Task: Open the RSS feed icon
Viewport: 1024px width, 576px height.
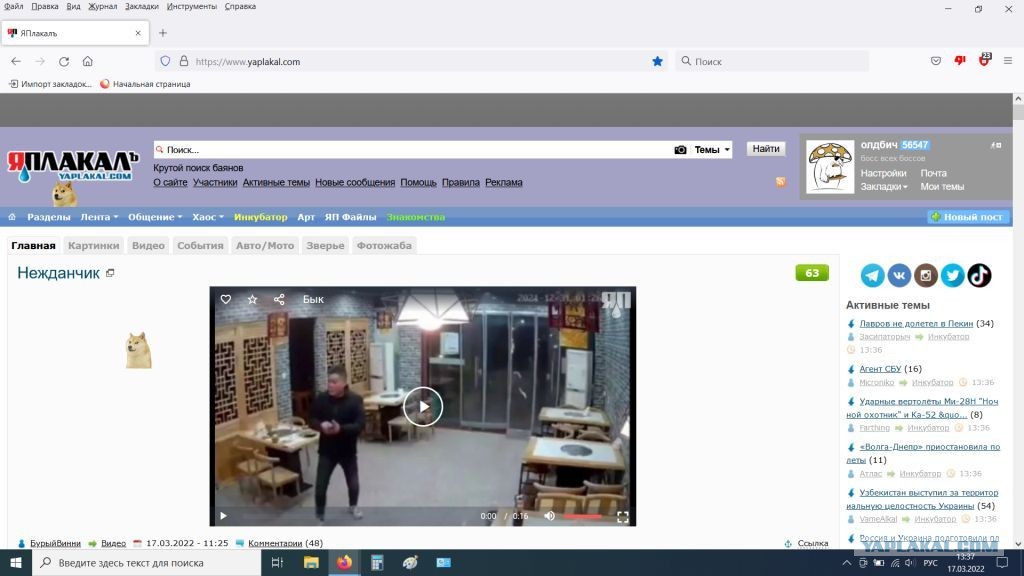Action: pyautogui.click(x=780, y=182)
